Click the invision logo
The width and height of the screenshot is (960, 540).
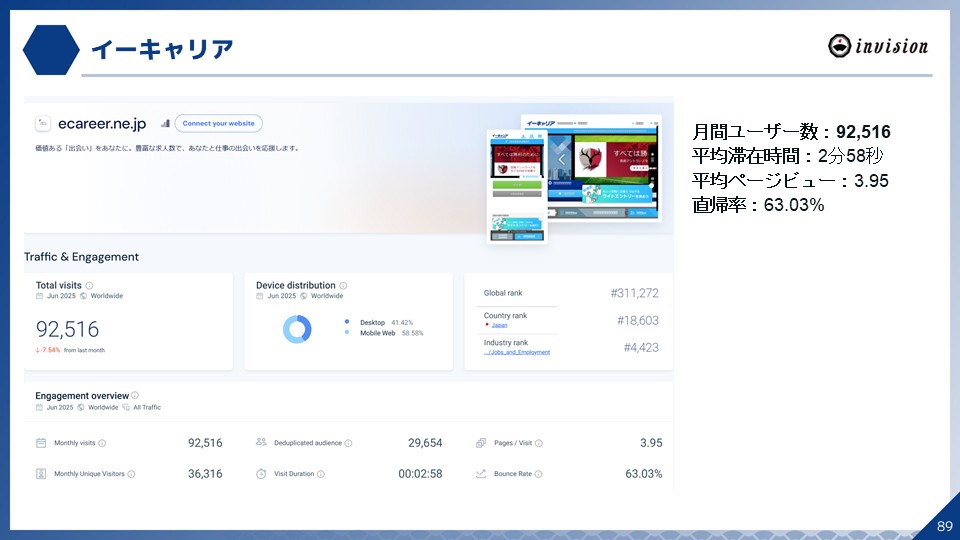[x=878, y=46]
